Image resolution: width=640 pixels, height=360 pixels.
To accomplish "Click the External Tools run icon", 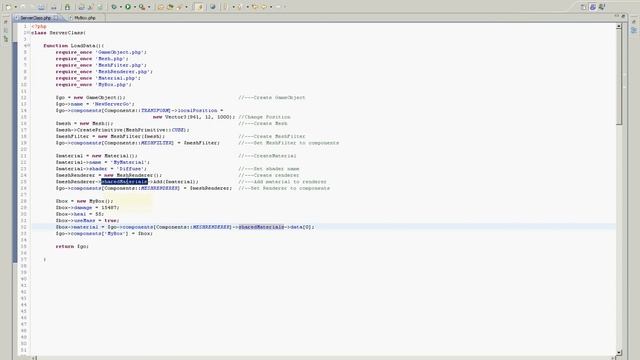I will [x=142, y=7].
